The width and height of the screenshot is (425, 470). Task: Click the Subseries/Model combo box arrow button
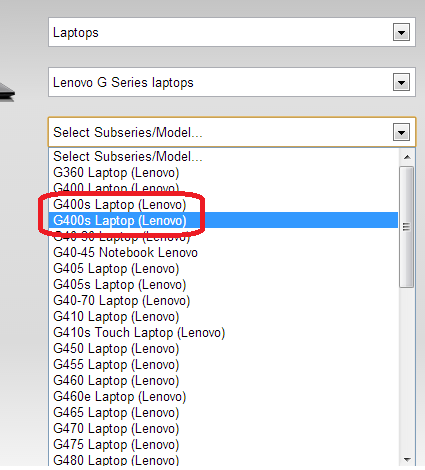click(401, 132)
